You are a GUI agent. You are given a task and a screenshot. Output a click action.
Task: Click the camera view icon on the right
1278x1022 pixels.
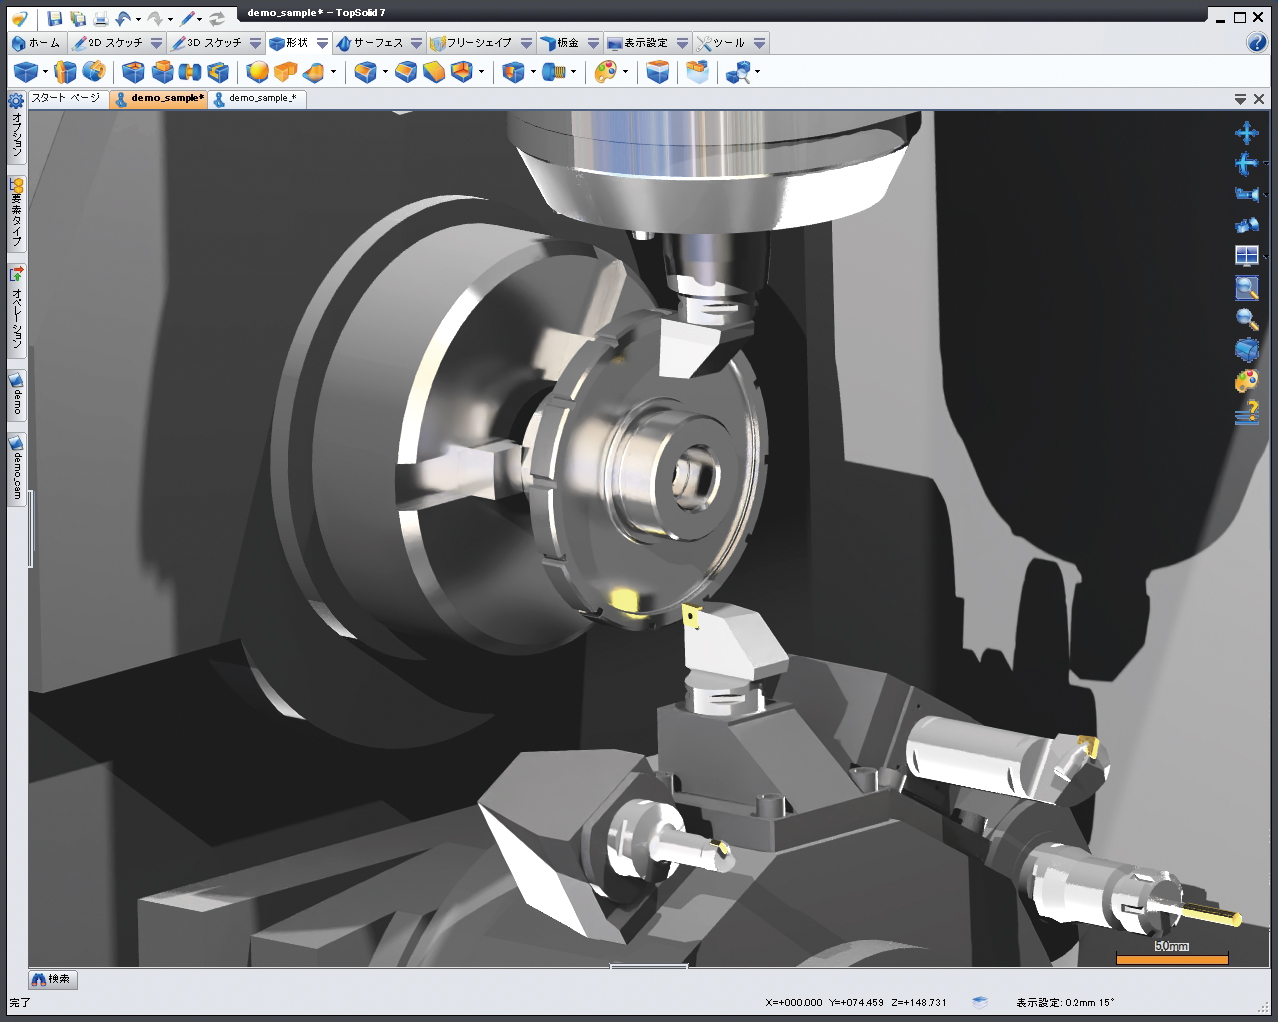point(1246,194)
